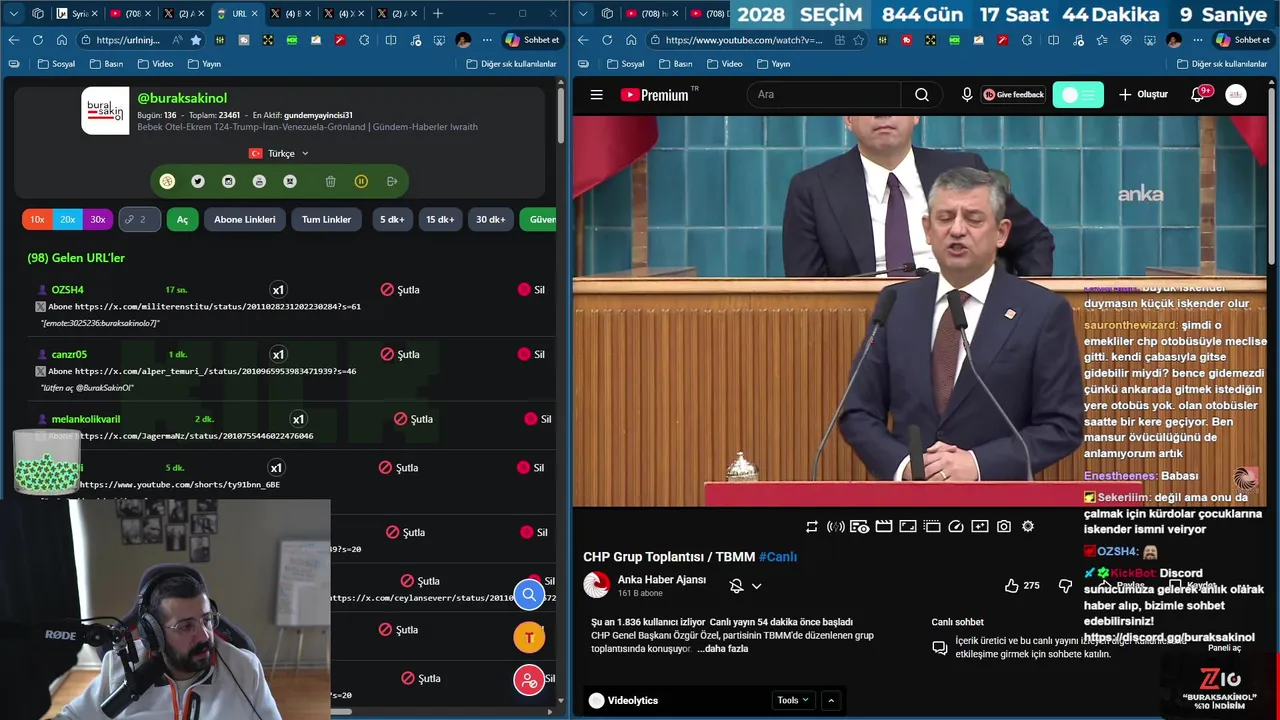Click the Instagram icon in green toolbar
The height and width of the screenshot is (720, 1280).
(228, 181)
